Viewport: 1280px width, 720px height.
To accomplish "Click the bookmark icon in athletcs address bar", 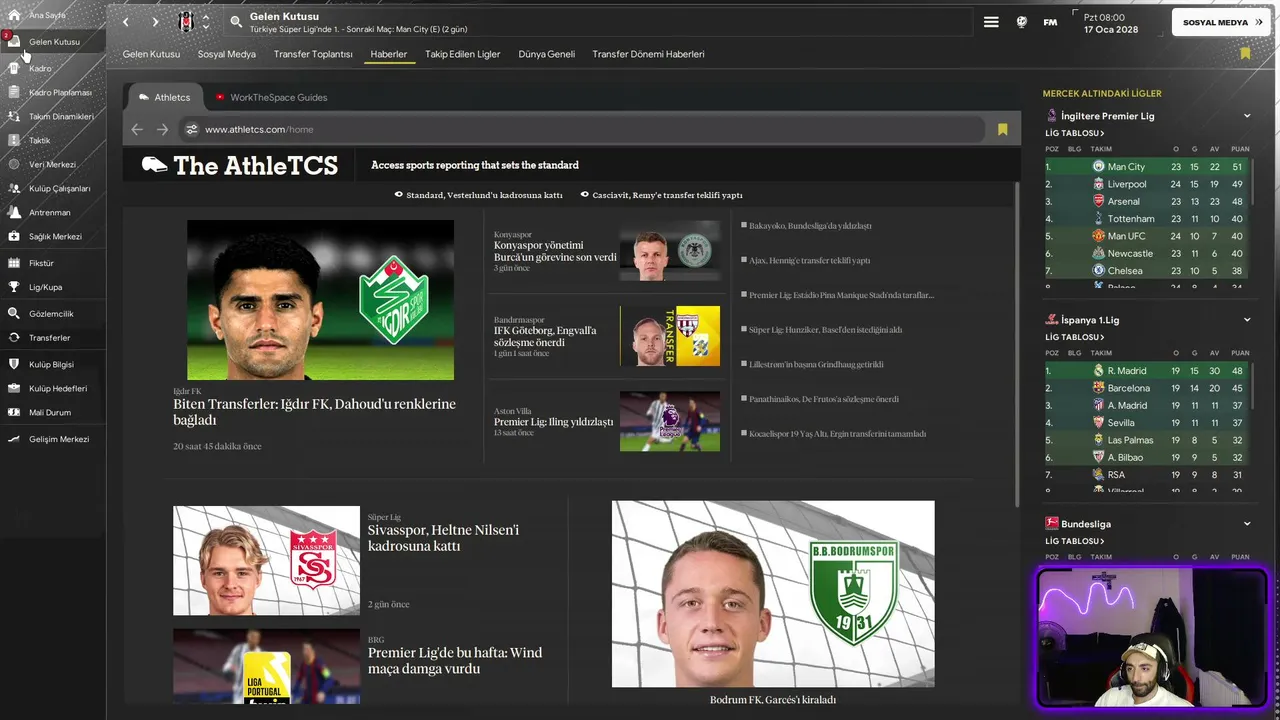I will [1002, 129].
